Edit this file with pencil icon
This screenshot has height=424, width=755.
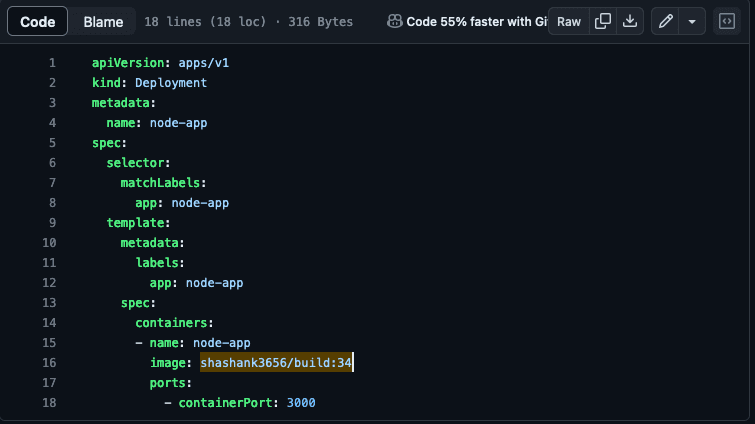coord(665,21)
